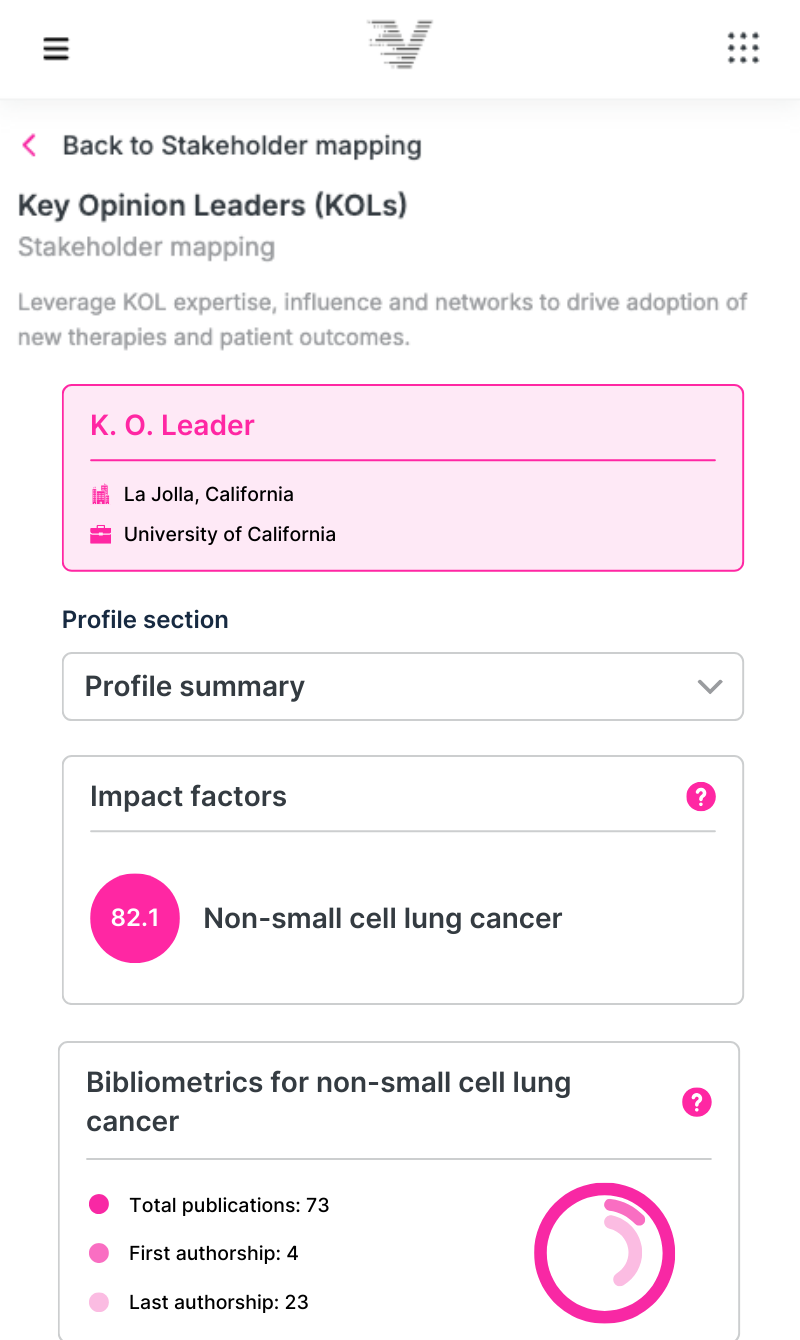Open the hamburger navigation menu

tap(56, 48)
